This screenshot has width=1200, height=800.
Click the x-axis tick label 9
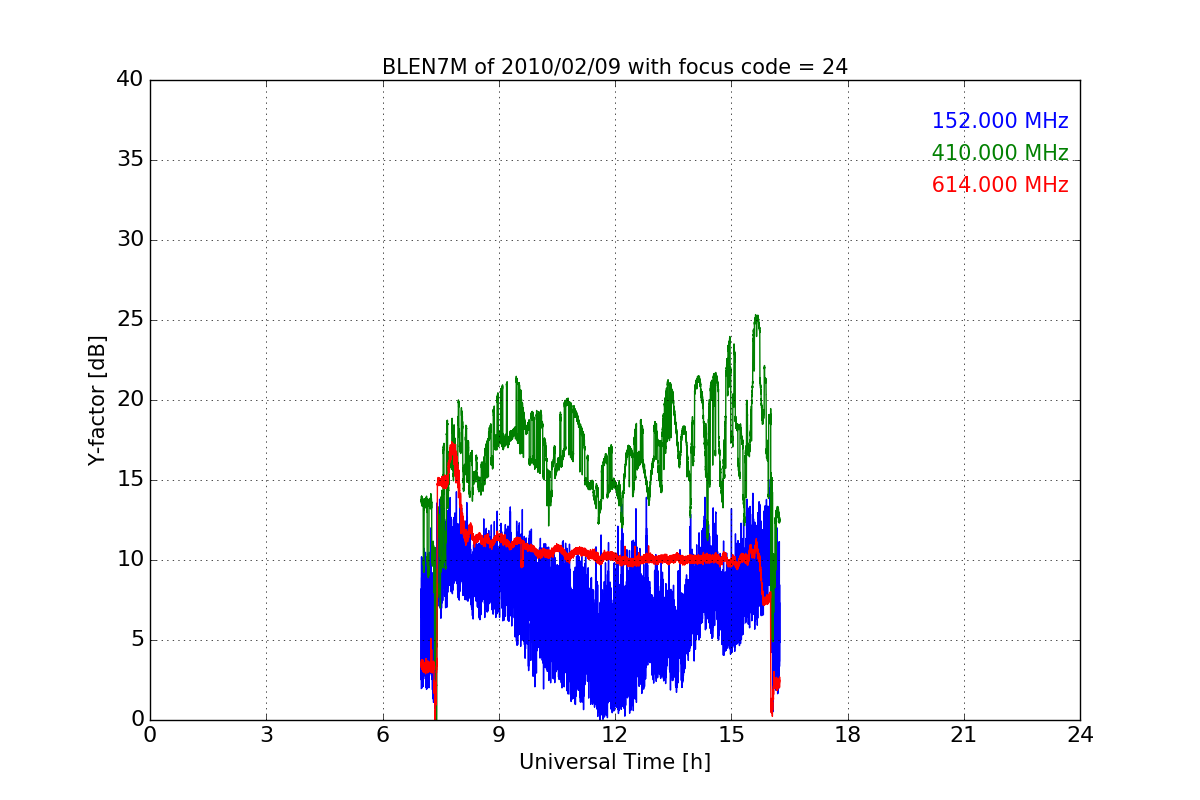(499, 734)
